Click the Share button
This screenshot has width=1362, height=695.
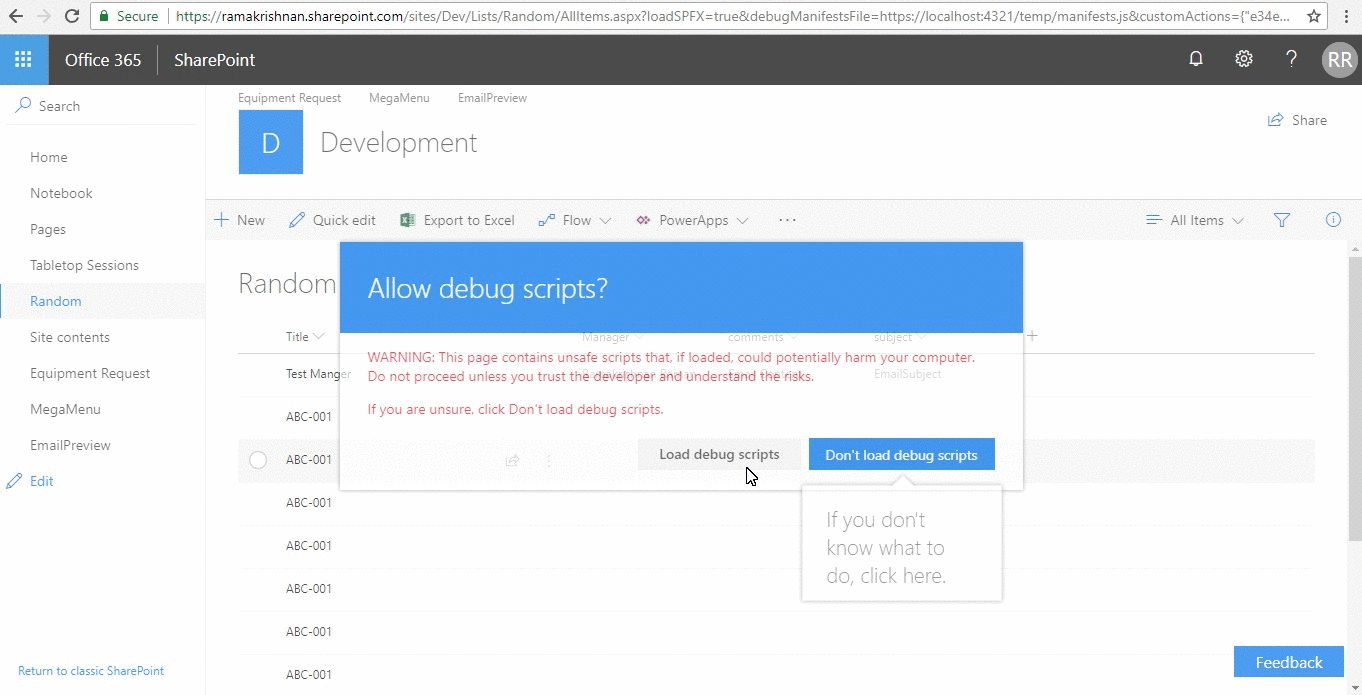pyautogui.click(x=1297, y=120)
